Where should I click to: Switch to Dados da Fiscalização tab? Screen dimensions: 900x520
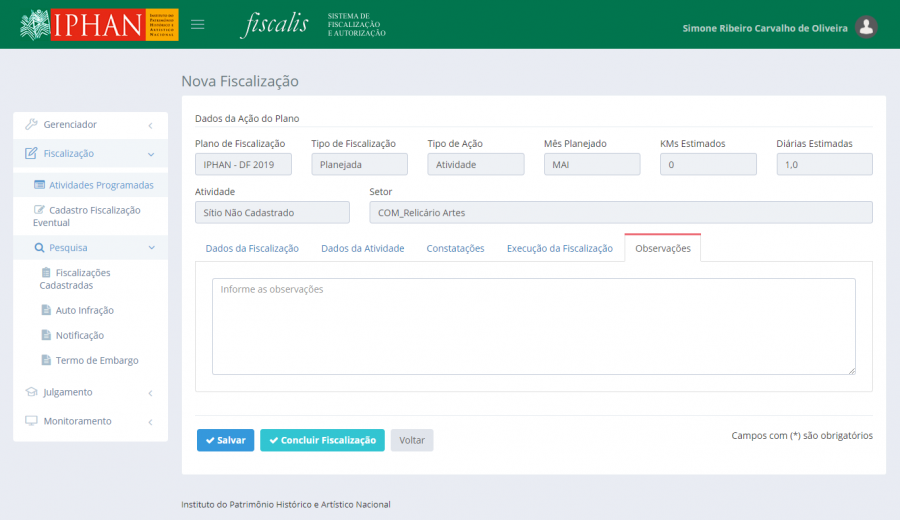pyautogui.click(x=252, y=248)
